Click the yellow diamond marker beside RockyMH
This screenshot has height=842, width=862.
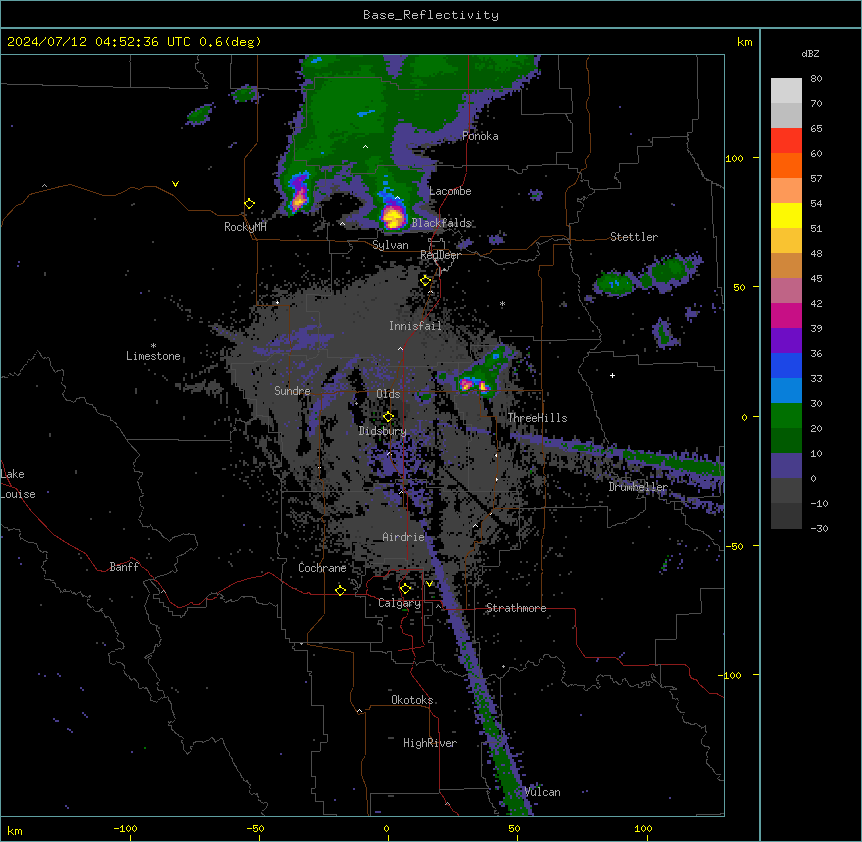250,204
